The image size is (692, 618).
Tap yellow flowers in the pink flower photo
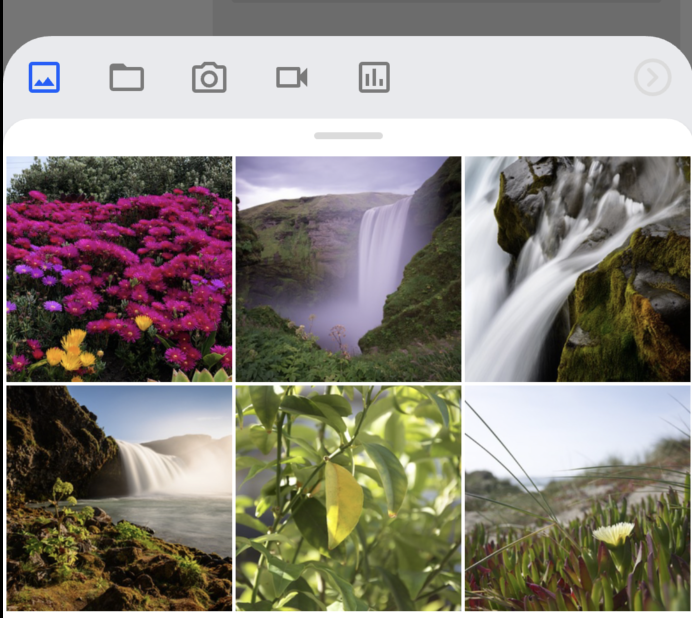click(72, 351)
